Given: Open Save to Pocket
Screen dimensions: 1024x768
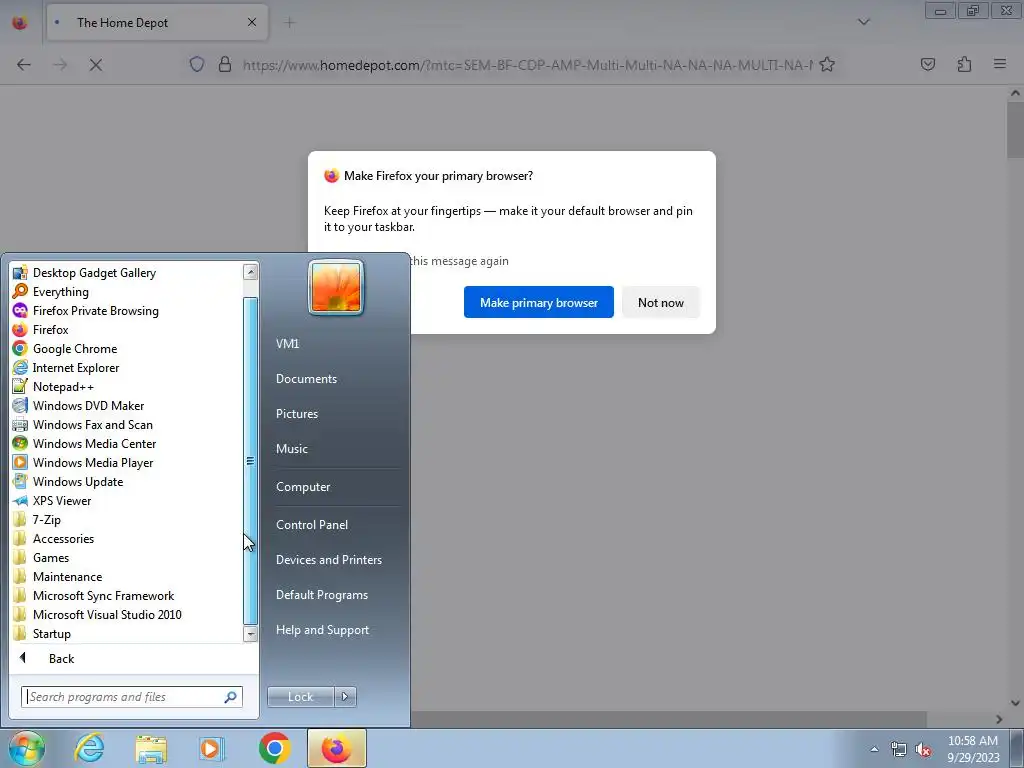Looking at the screenshot, I should (927, 65).
